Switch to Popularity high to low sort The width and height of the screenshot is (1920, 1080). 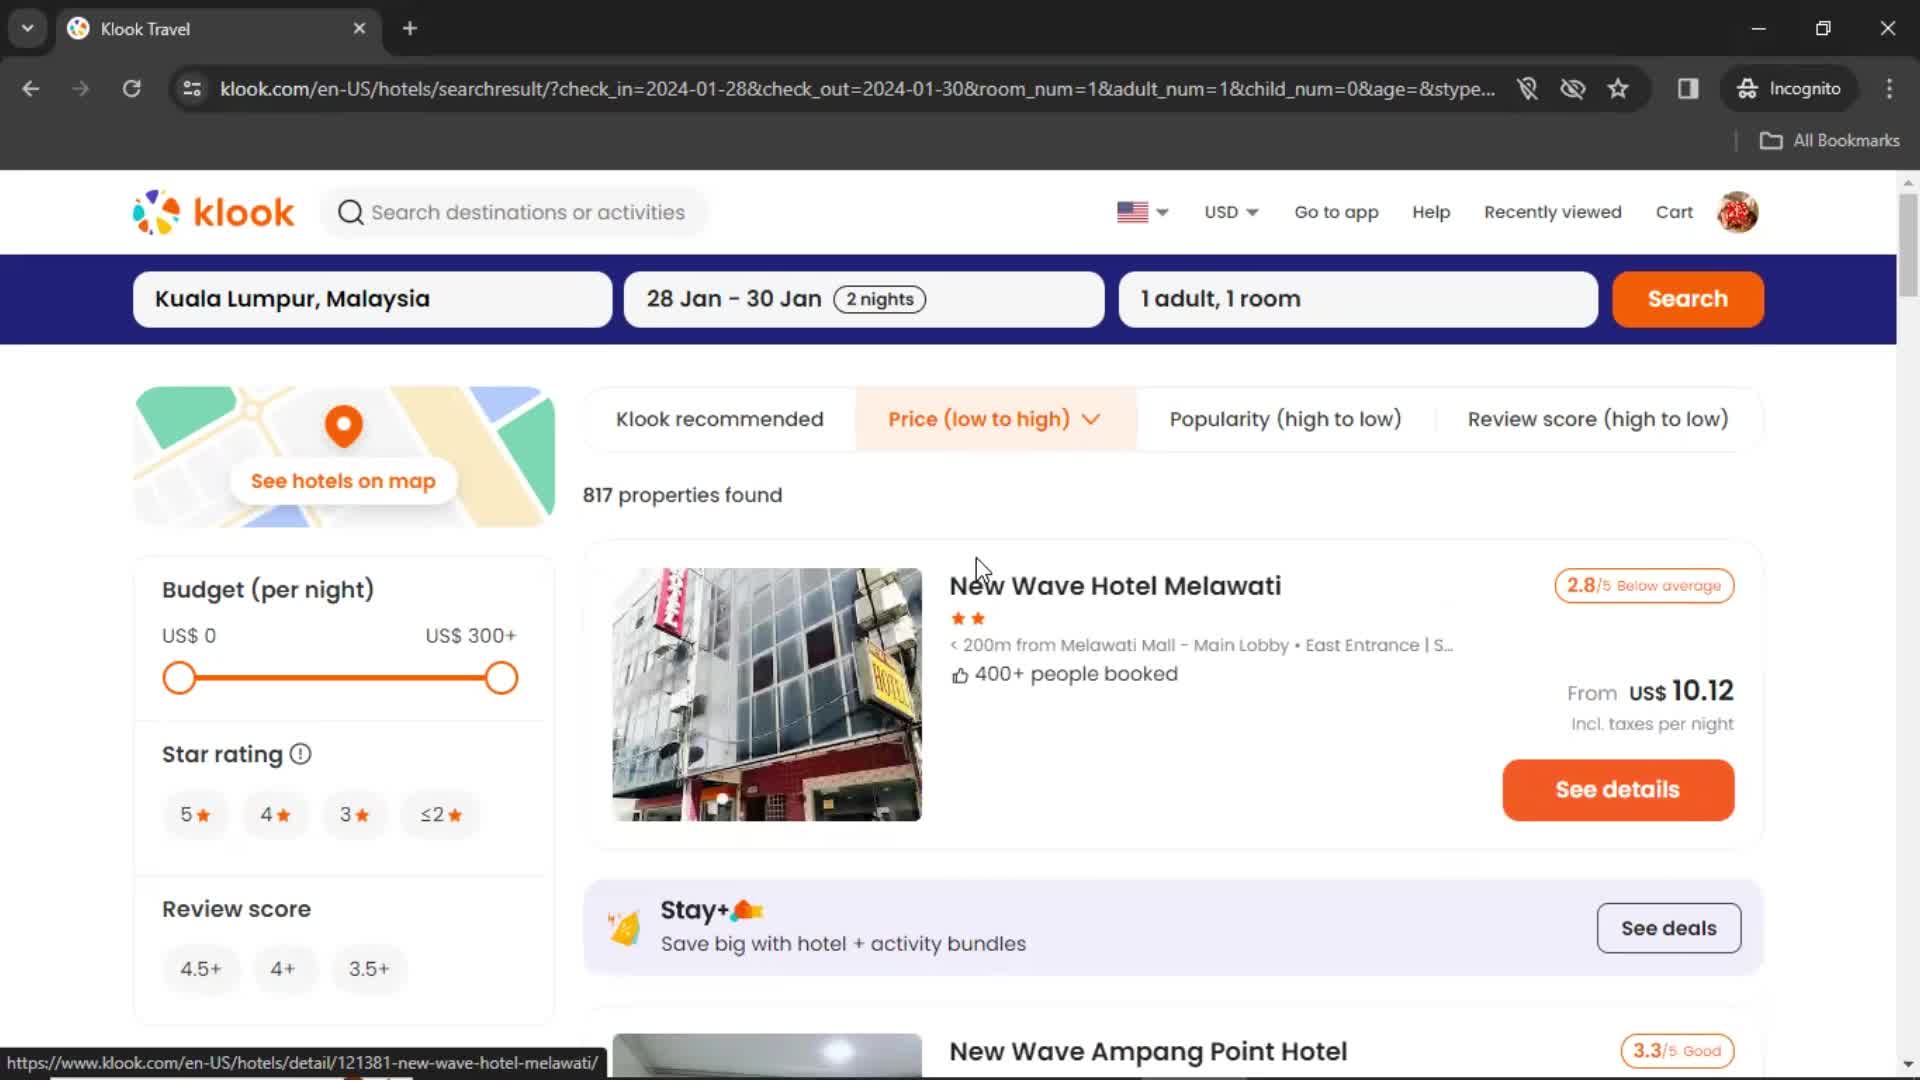point(1286,418)
